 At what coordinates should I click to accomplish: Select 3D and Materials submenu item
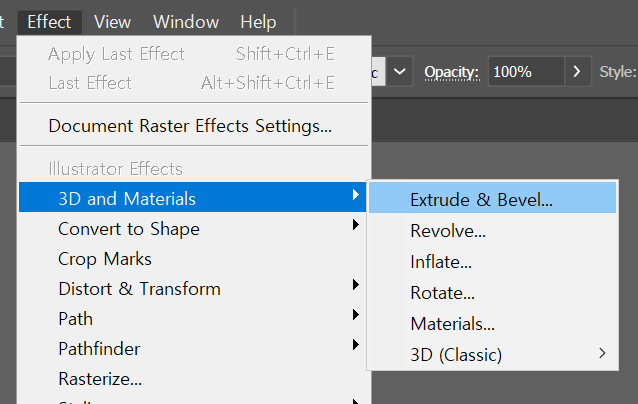coord(192,198)
